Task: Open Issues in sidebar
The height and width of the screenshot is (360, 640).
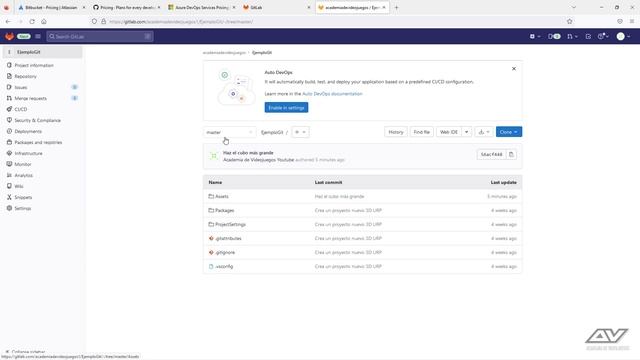Action: (21, 87)
